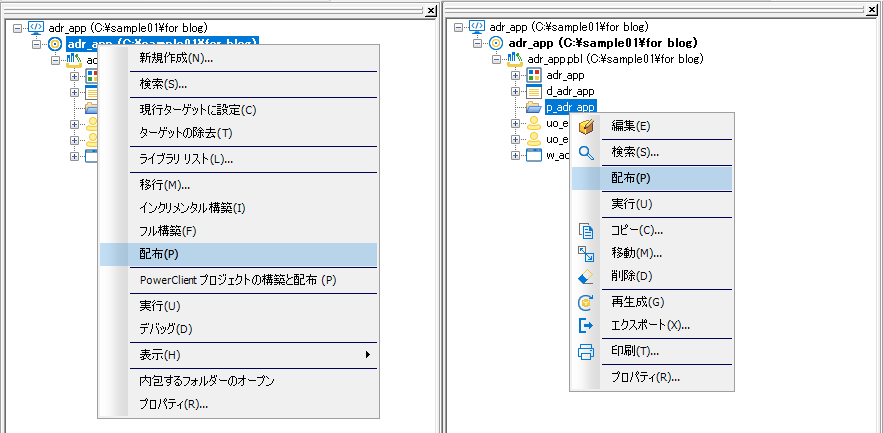Click the magnifier icon beside 検索 in right menu
This screenshot has height=433, width=883.
click(x=587, y=153)
